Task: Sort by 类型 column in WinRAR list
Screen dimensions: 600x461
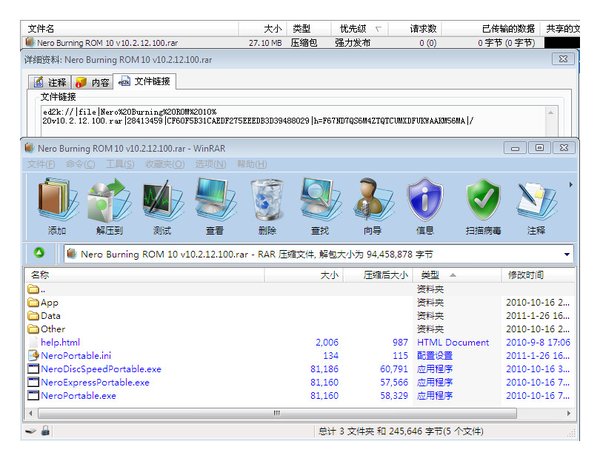Action: tap(457, 275)
